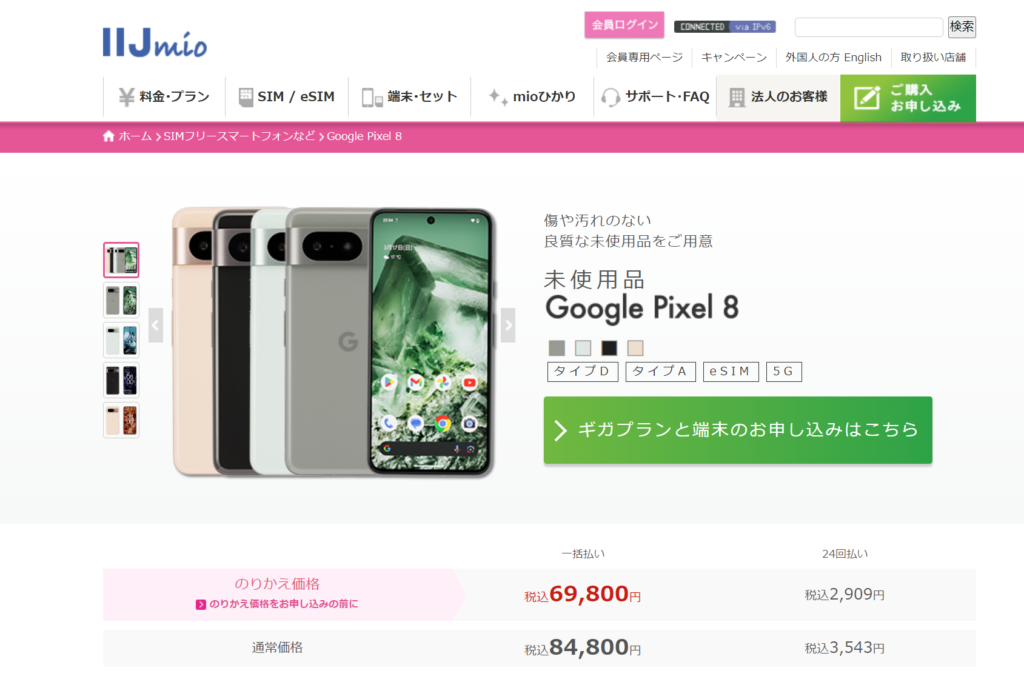Click the building icon for 法人のお客様
The image size is (1024, 682).
point(737,97)
